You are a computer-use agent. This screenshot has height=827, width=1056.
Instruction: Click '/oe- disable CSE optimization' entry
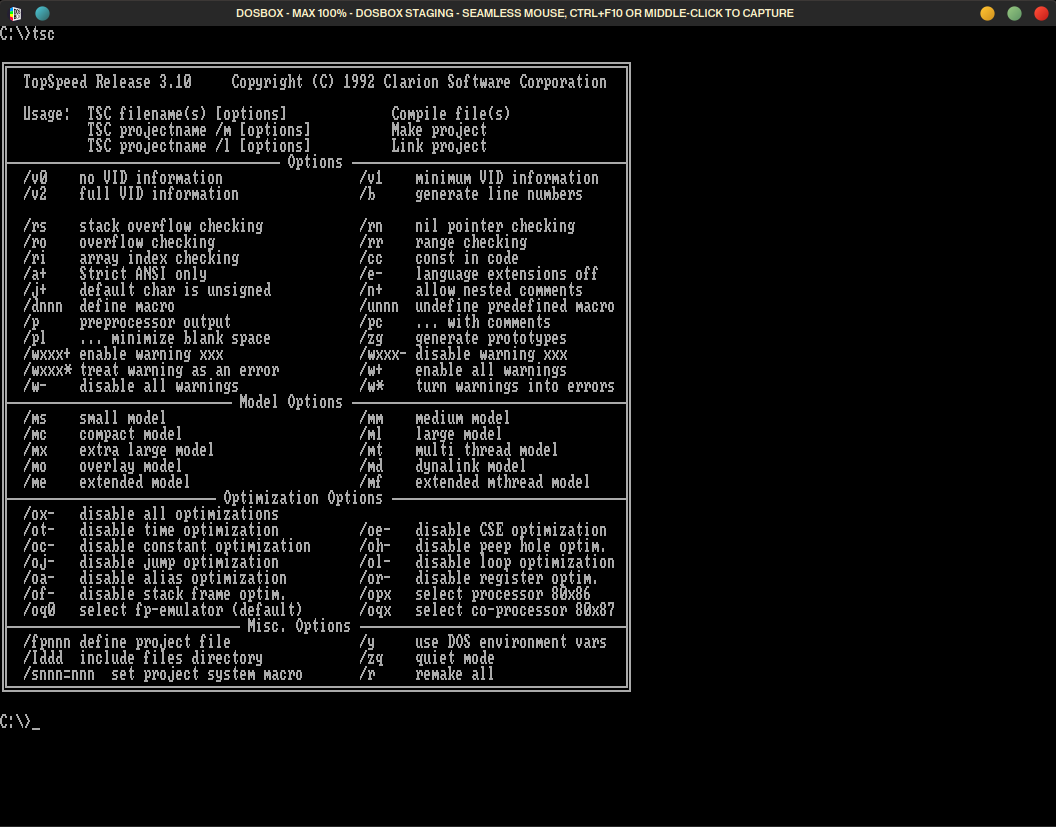pos(483,530)
